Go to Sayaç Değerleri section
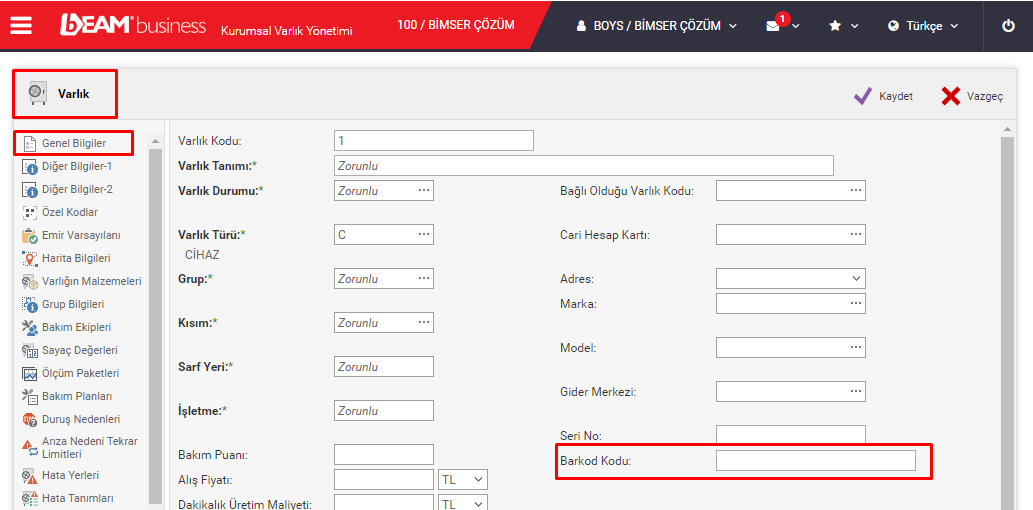 coord(80,351)
